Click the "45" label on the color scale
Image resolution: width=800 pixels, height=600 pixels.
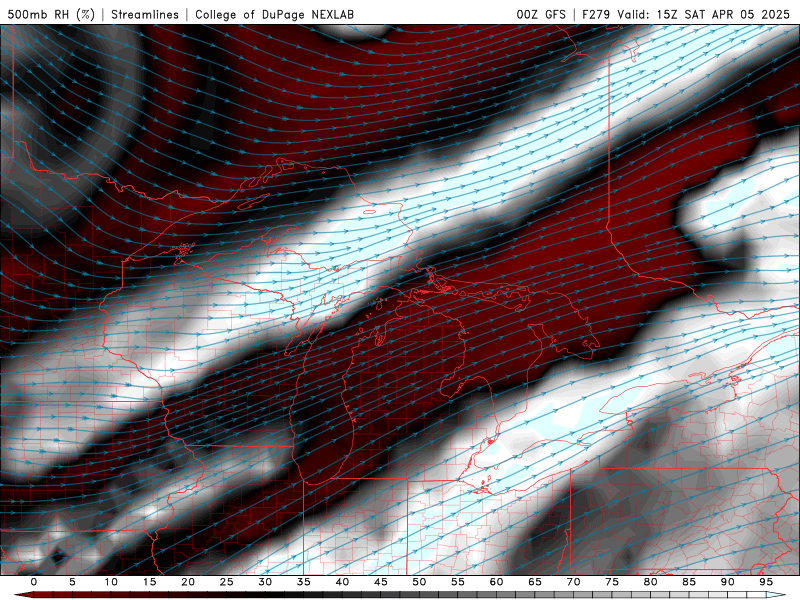[381, 582]
